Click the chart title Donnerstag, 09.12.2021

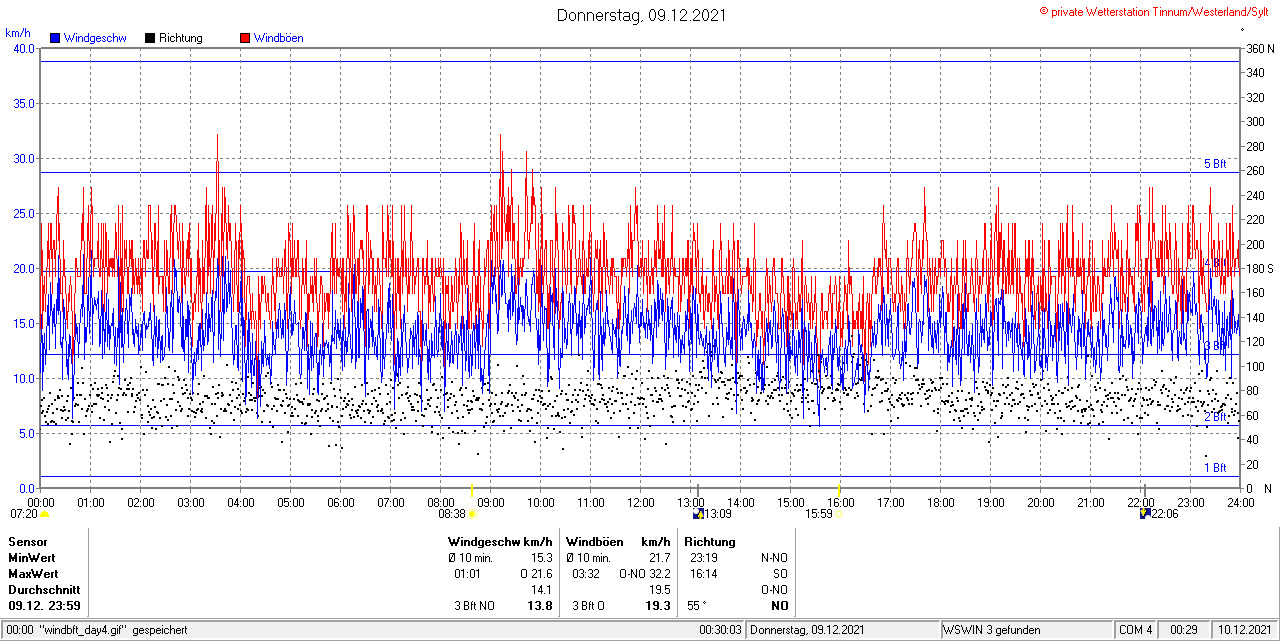(641, 15)
